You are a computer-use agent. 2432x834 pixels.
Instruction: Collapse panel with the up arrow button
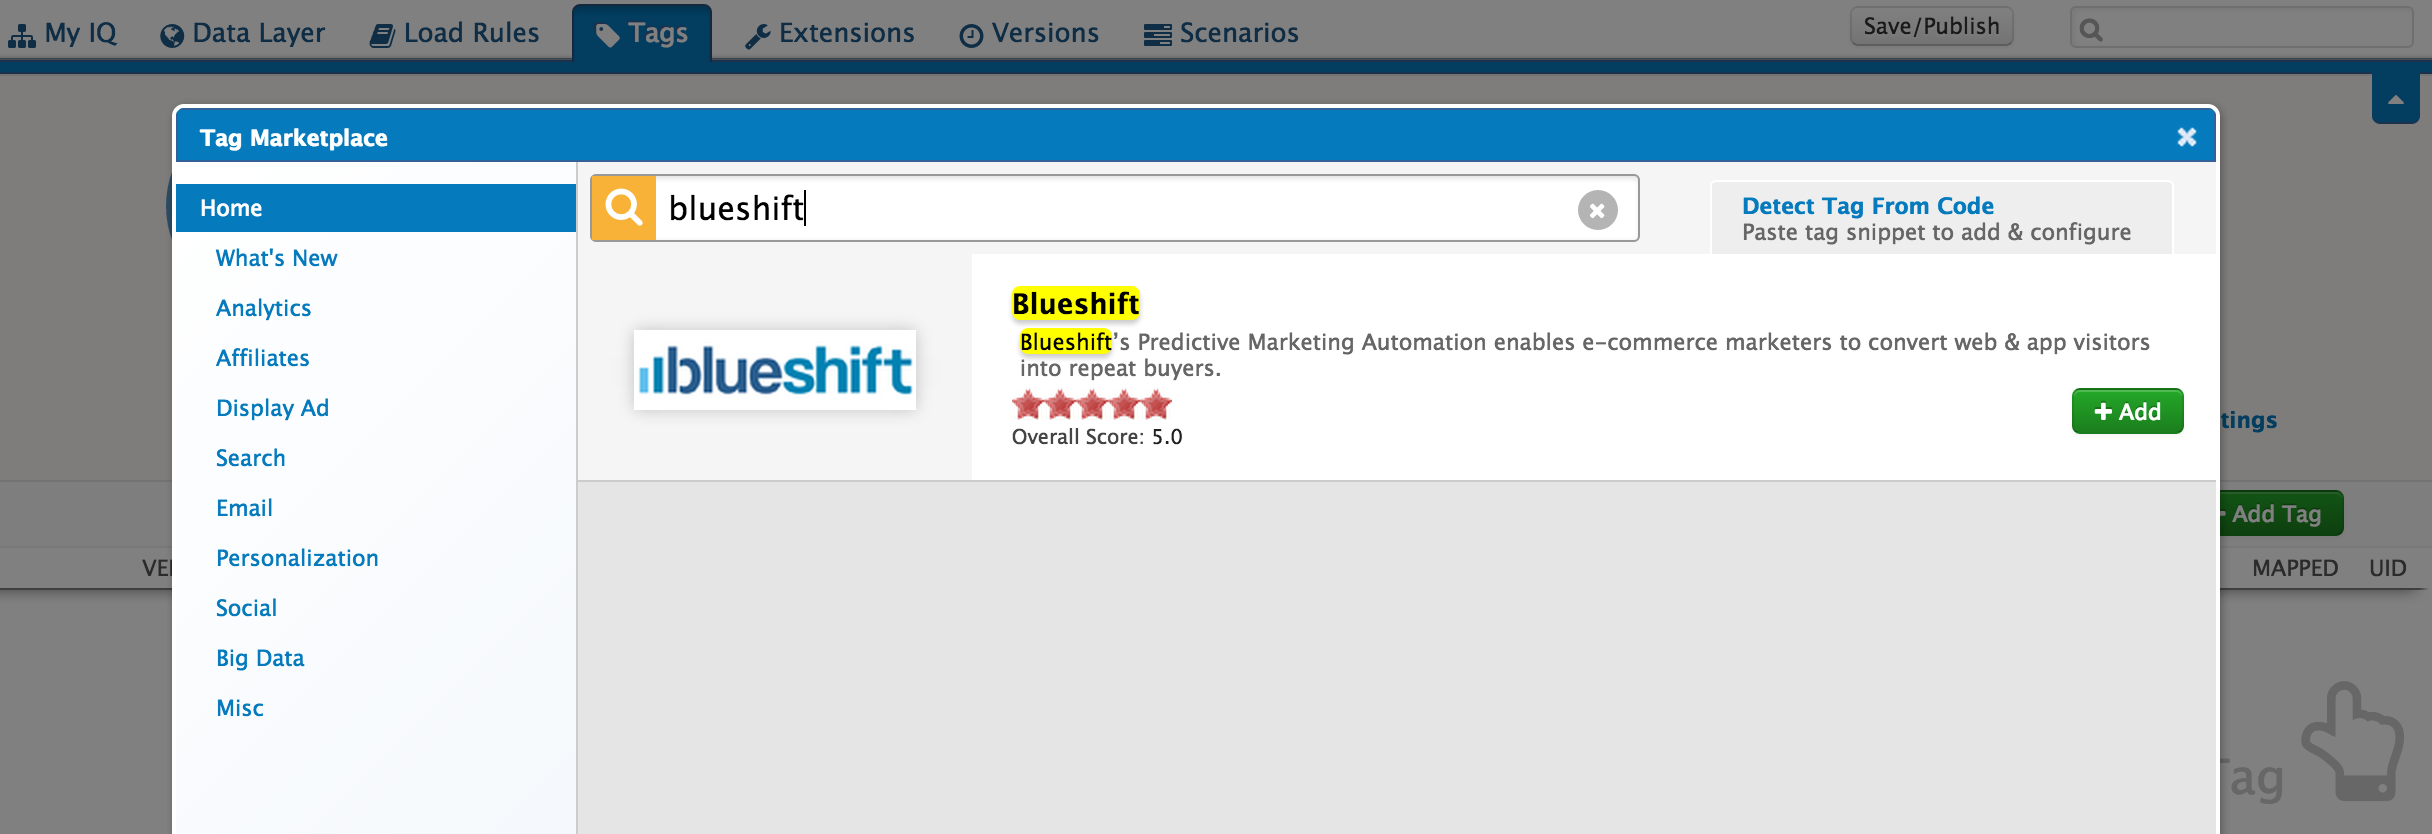(2395, 99)
